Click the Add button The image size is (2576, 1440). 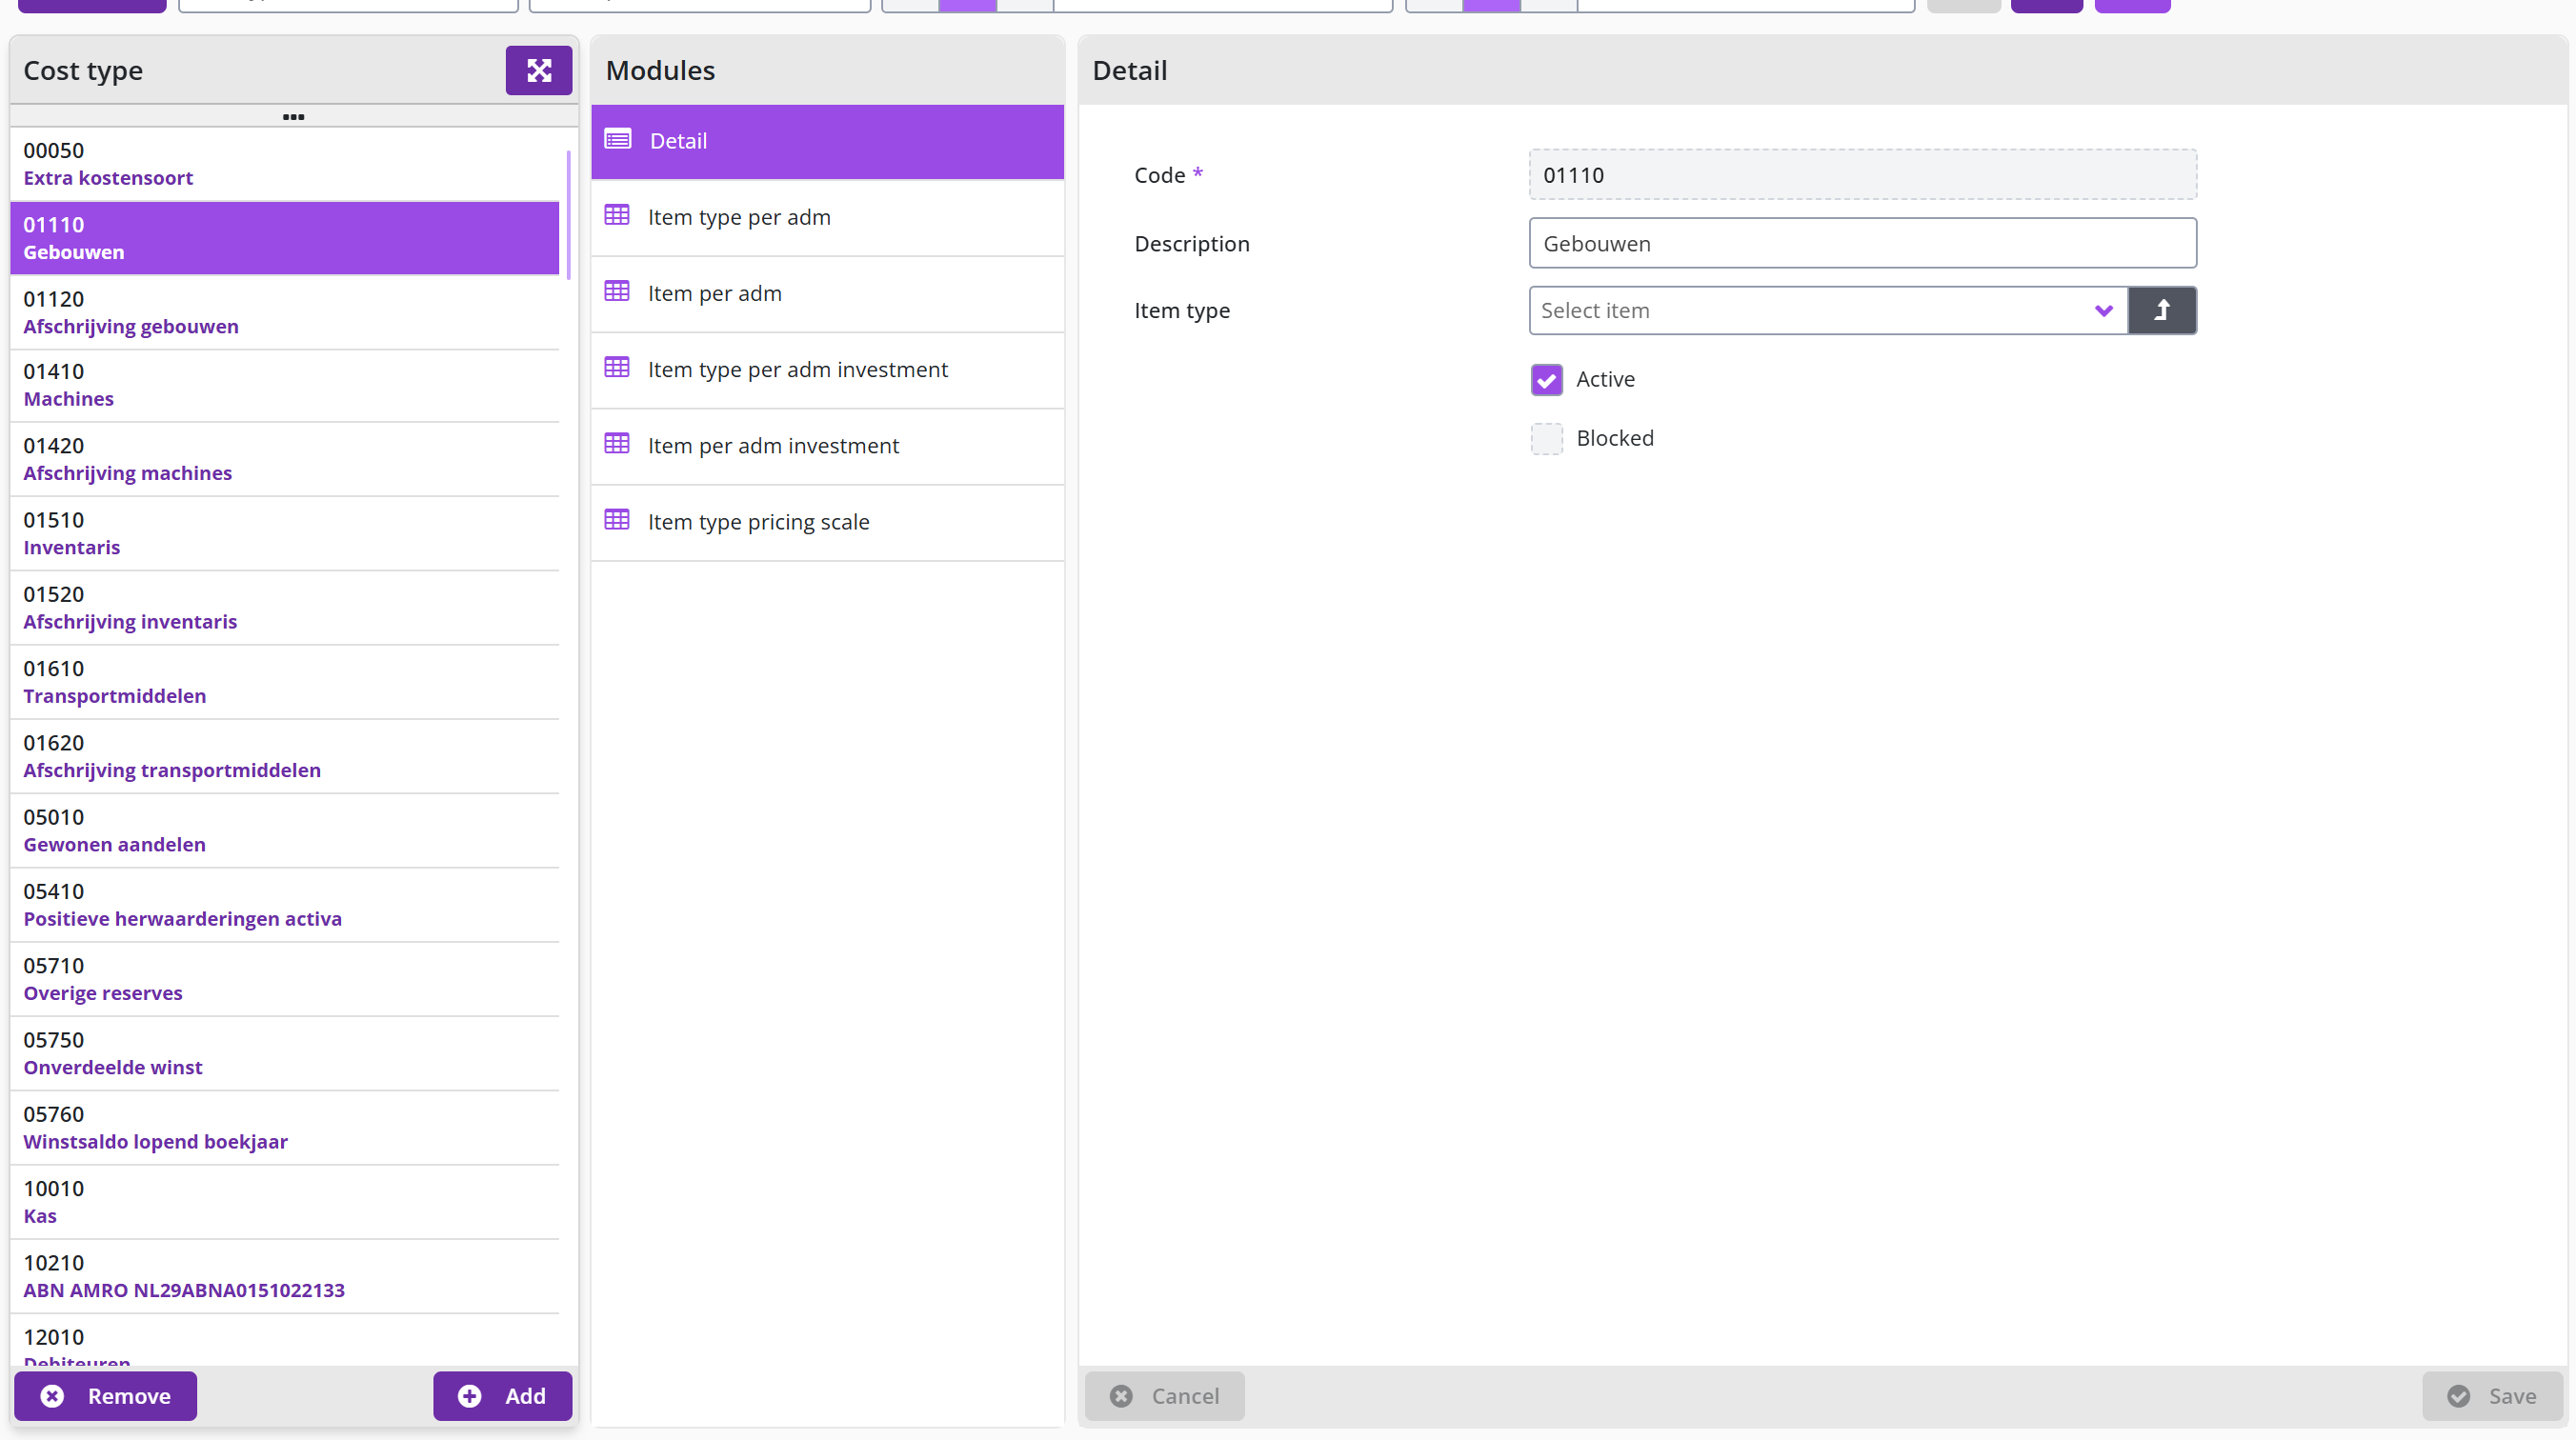[502, 1395]
